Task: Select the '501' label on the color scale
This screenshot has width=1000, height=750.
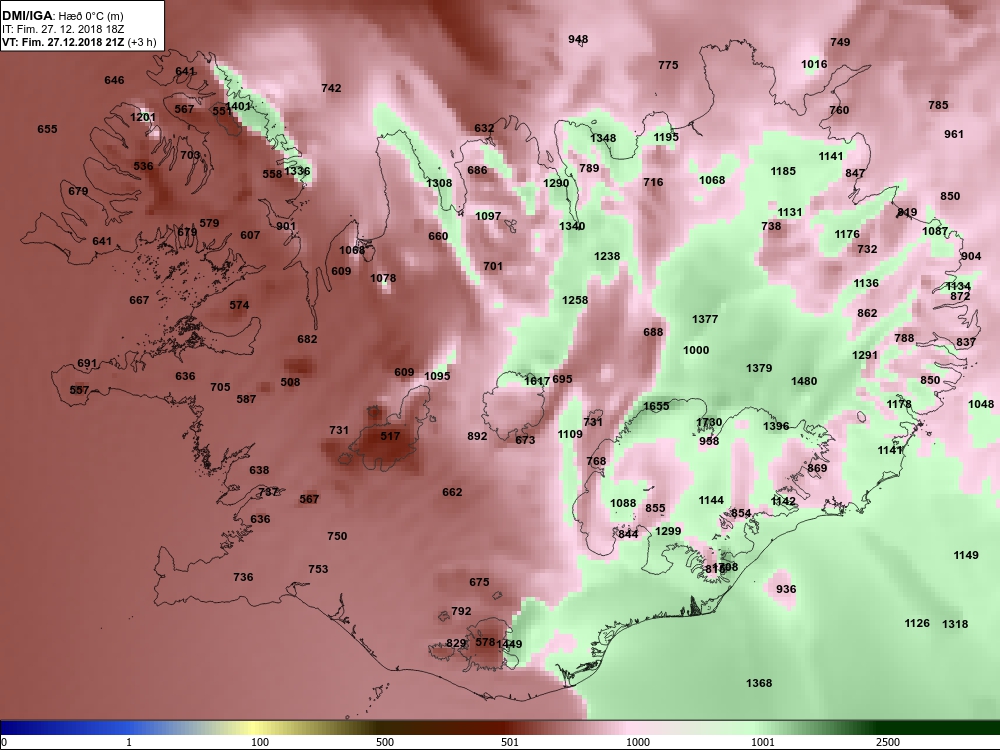Action: (510, 742)
